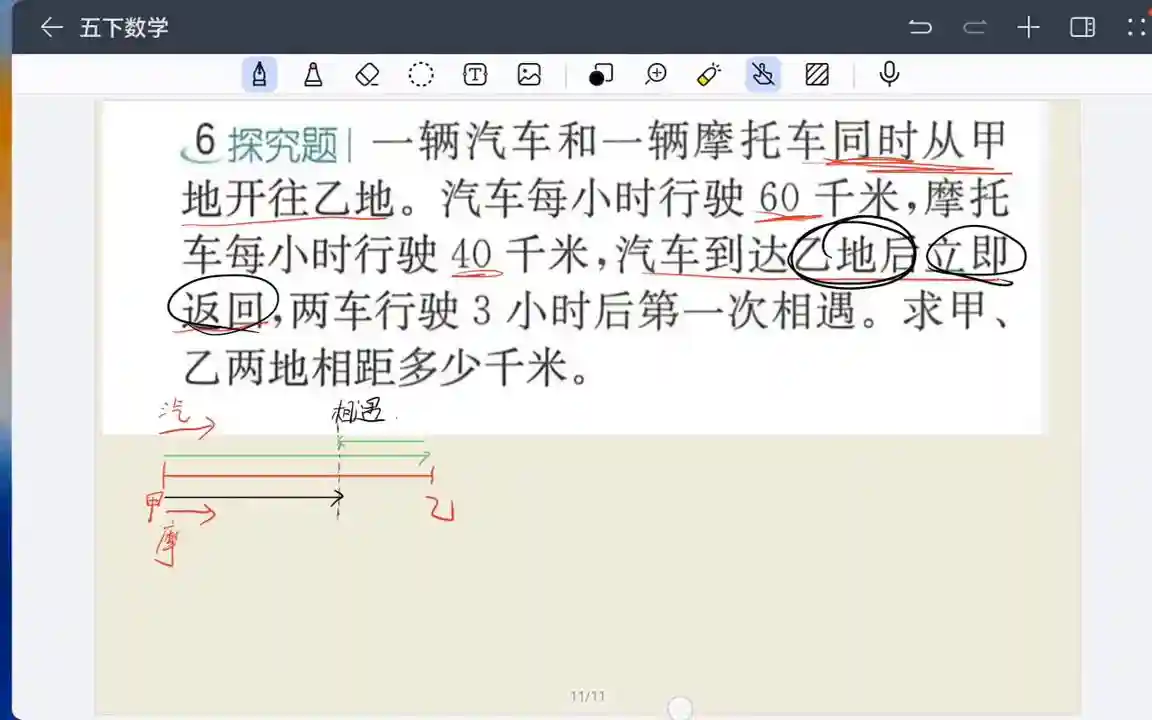Toggle finger touch drawing mode

coord(763,75)
